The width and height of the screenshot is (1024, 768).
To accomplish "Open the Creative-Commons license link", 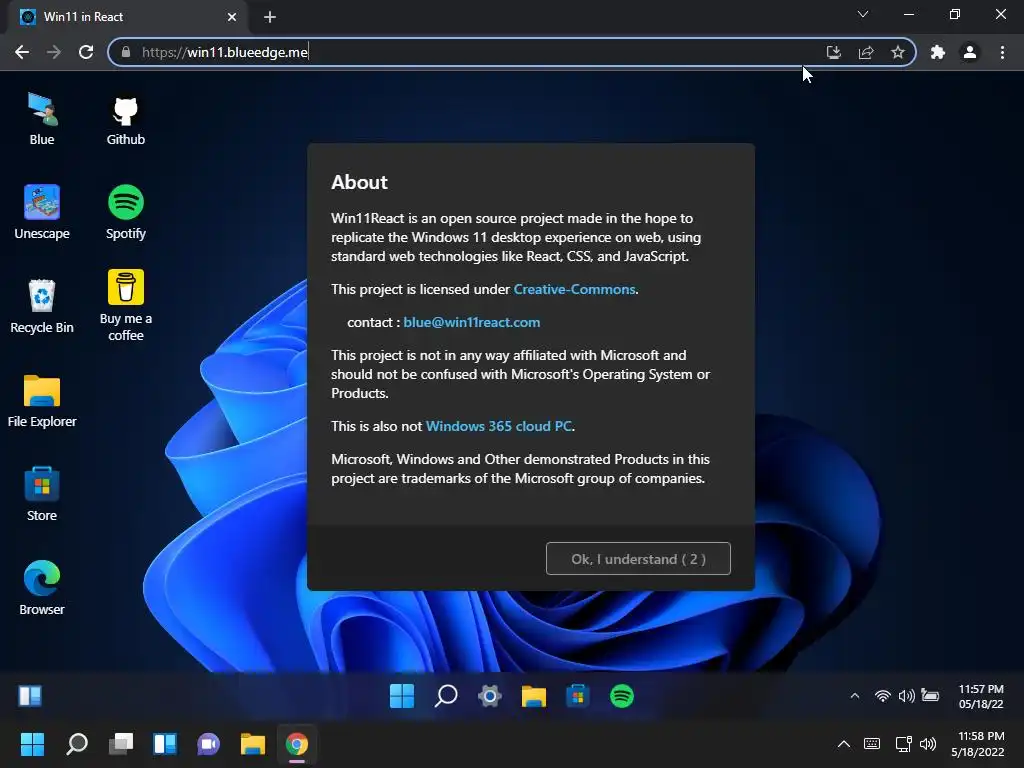I will (x=574, y=289).
